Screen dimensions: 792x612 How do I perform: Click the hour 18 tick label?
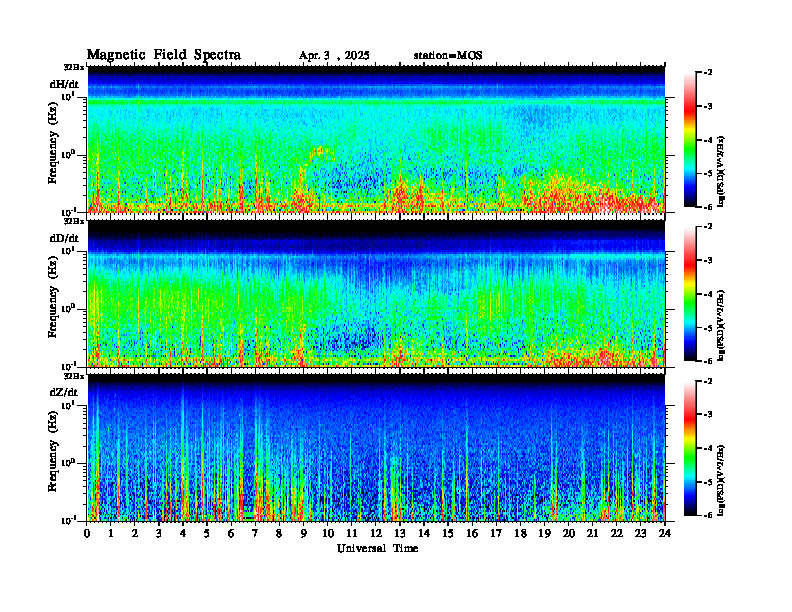(x=520, y=534)
